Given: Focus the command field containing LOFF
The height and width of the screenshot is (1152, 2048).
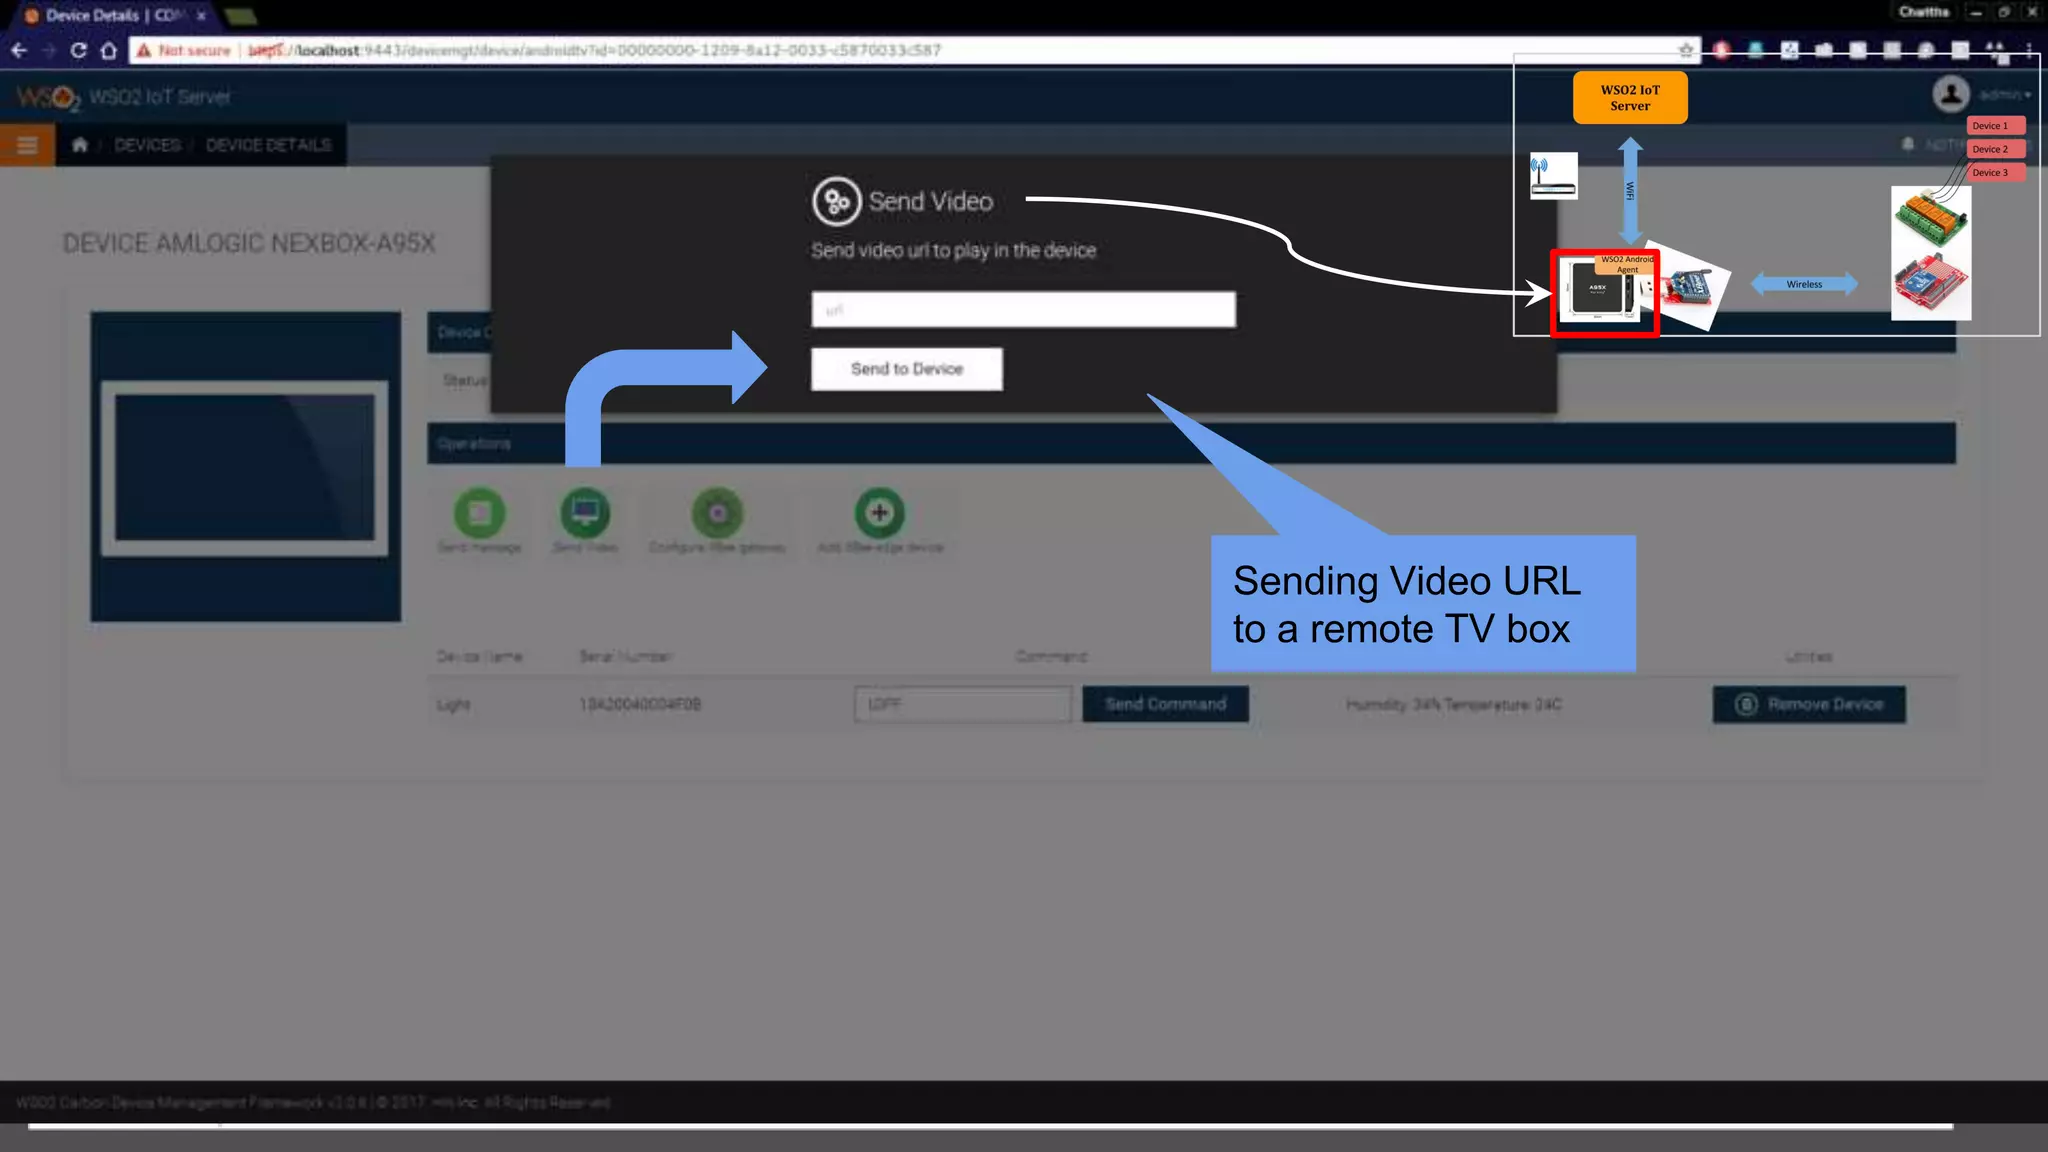Looking at the screenshot, I should tap(963, 704).
